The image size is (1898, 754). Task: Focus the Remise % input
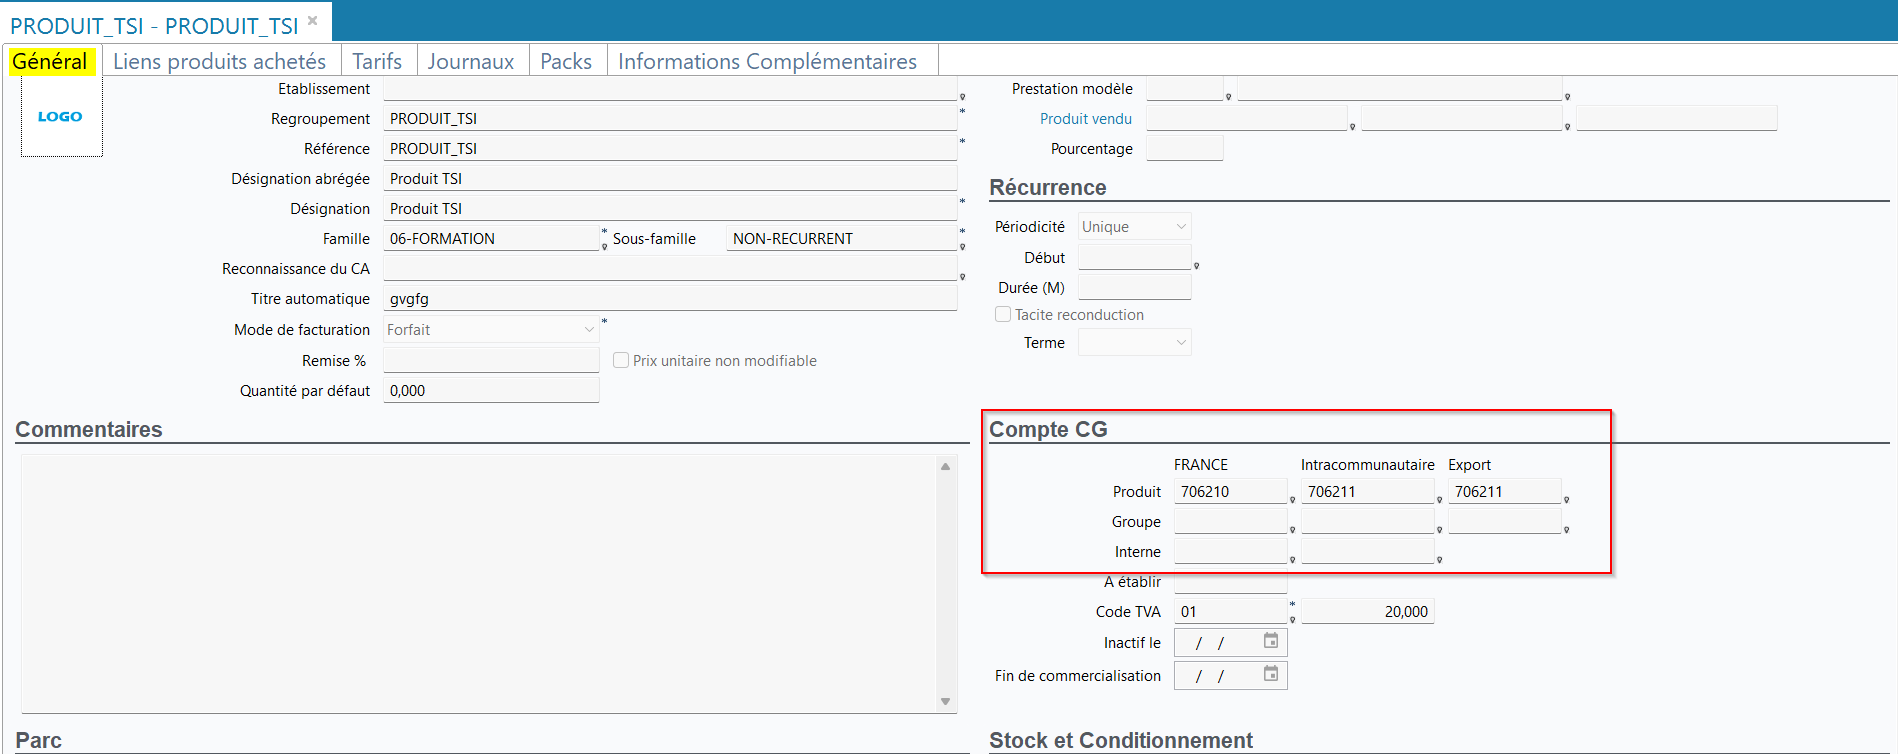(x=491, y=360)
